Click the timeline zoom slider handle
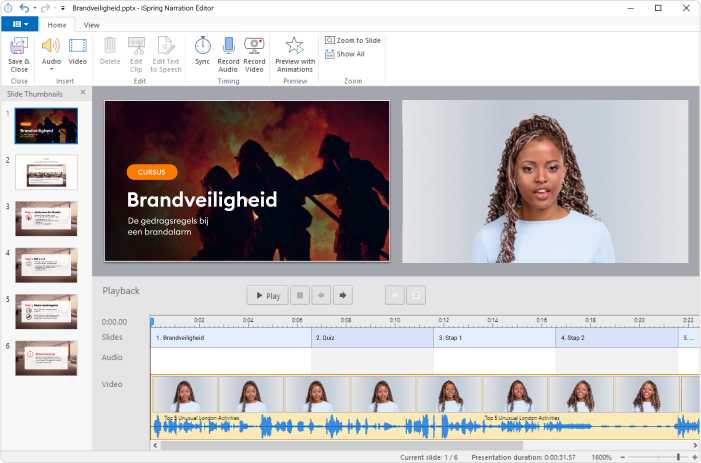The height and width of the screenshot is (463, 701). point(678,457)
